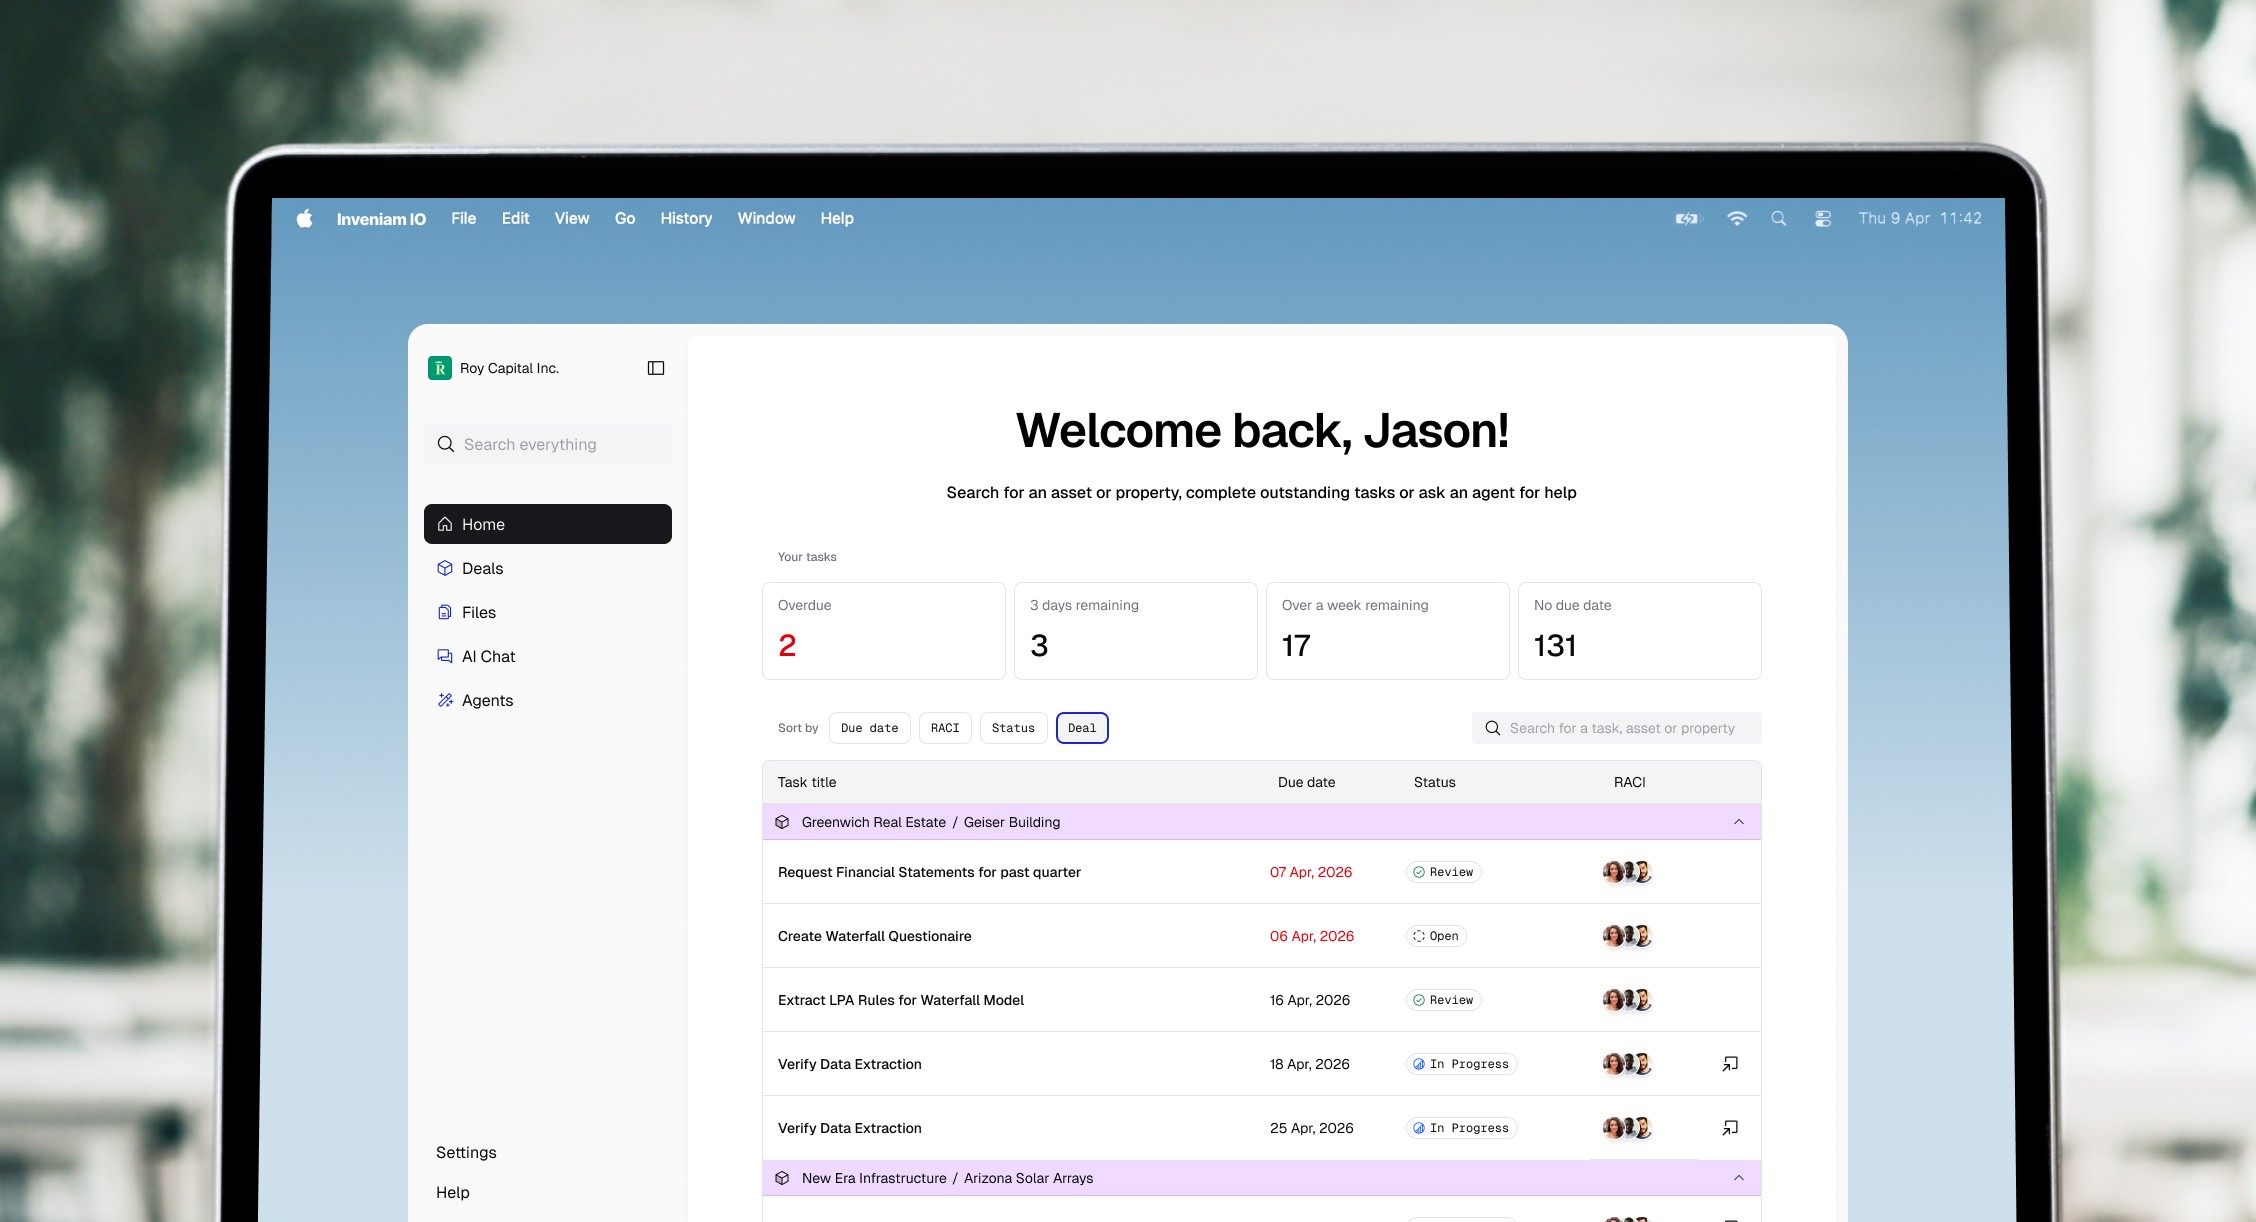Open Settings in the sidebar

pos(466,1152)
